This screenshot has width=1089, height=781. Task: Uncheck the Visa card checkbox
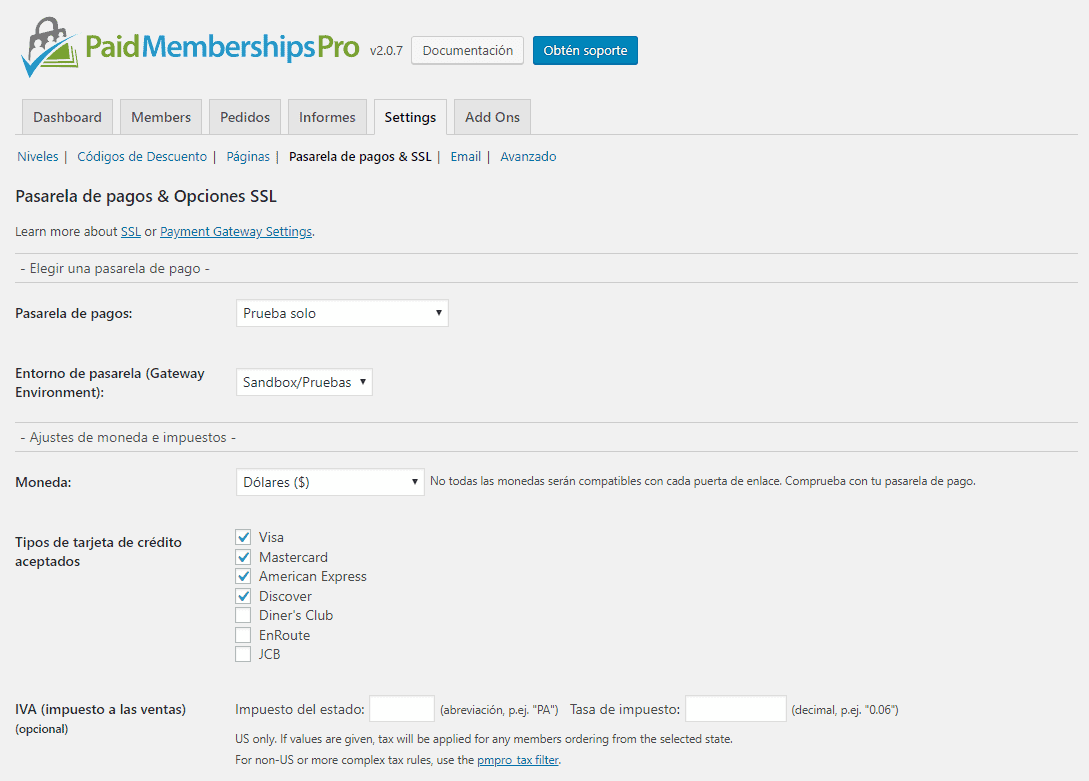click(x=243, y=538)
